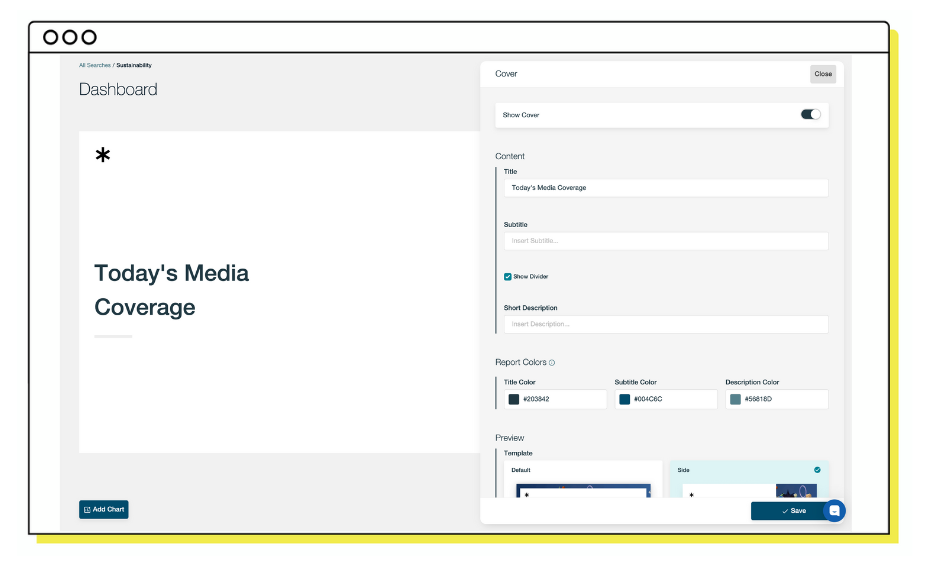Viewport: 929px width, 566px height.
Task: Click the Subtitle input field
Action: [x=665, y=241]
